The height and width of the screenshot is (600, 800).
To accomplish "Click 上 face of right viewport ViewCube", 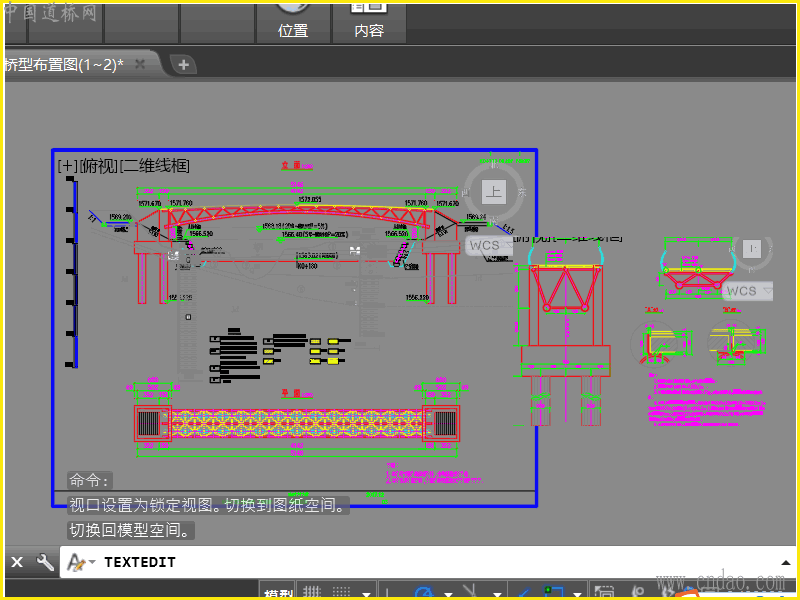I will 752,249.
